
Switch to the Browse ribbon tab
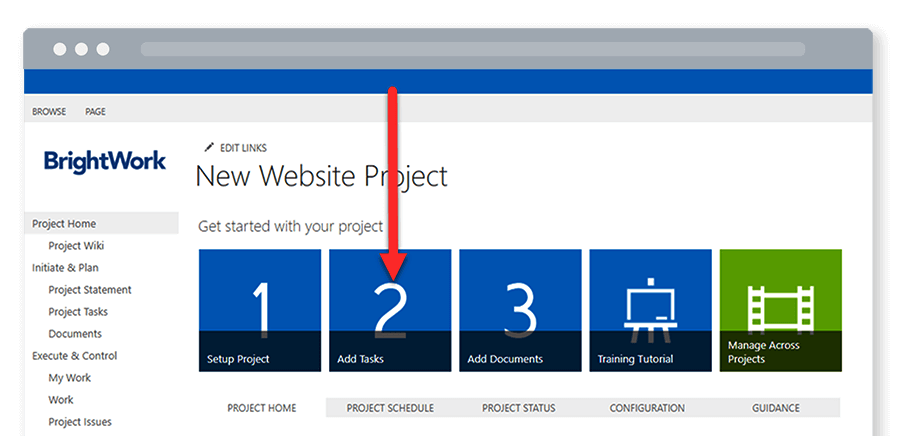(x=49, y=112)
